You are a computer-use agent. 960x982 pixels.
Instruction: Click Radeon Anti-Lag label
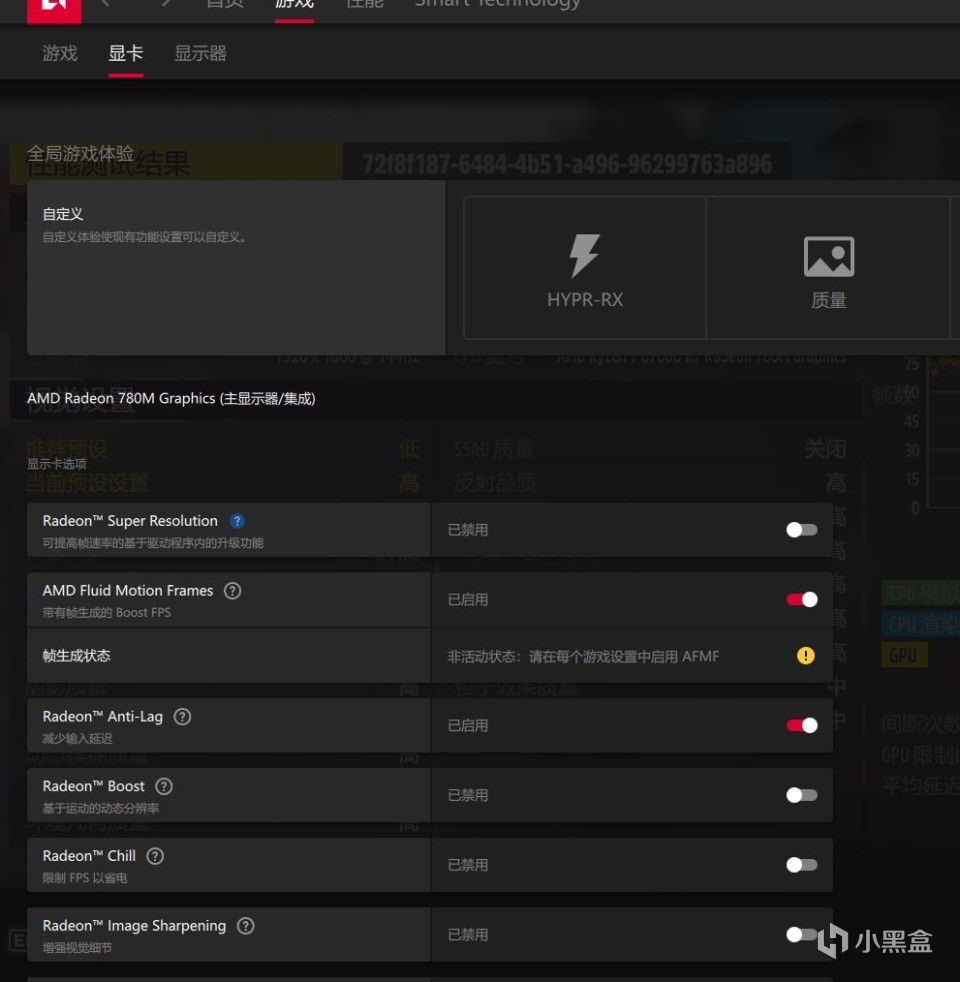click(103, 716)
